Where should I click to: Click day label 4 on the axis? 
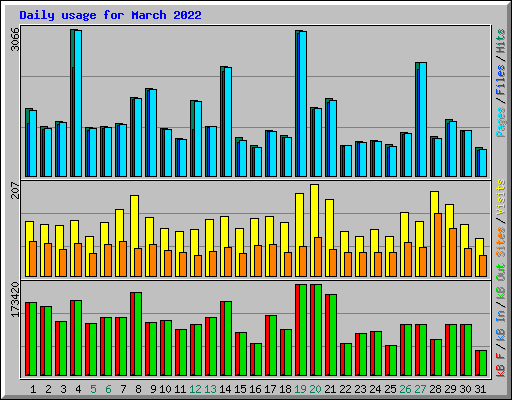click(x=78, y=389)
